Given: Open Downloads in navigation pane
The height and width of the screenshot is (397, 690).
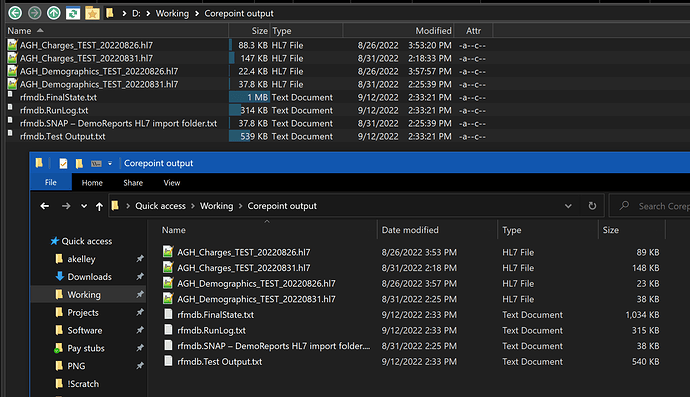Looking at the screenshot, I should (89, 277).
